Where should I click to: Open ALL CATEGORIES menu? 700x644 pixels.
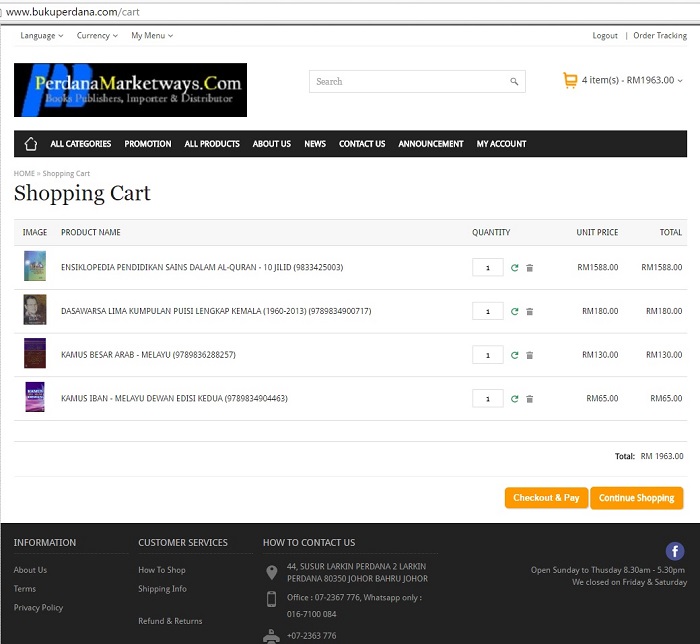point(81,144)
